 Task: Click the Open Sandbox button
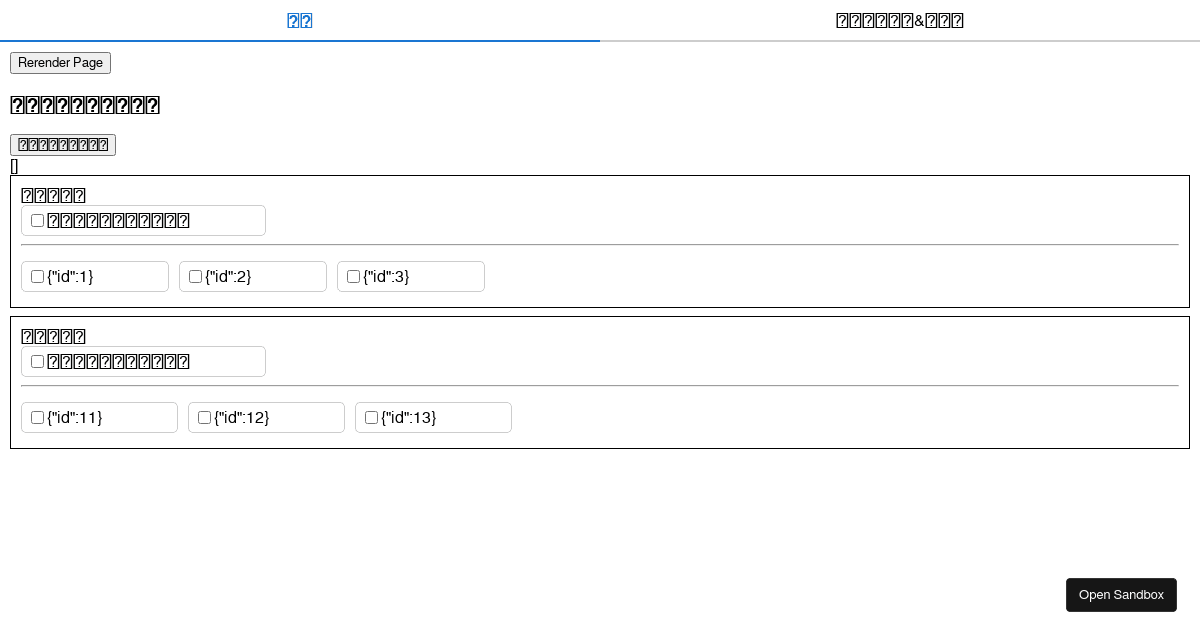point(1121,595)
